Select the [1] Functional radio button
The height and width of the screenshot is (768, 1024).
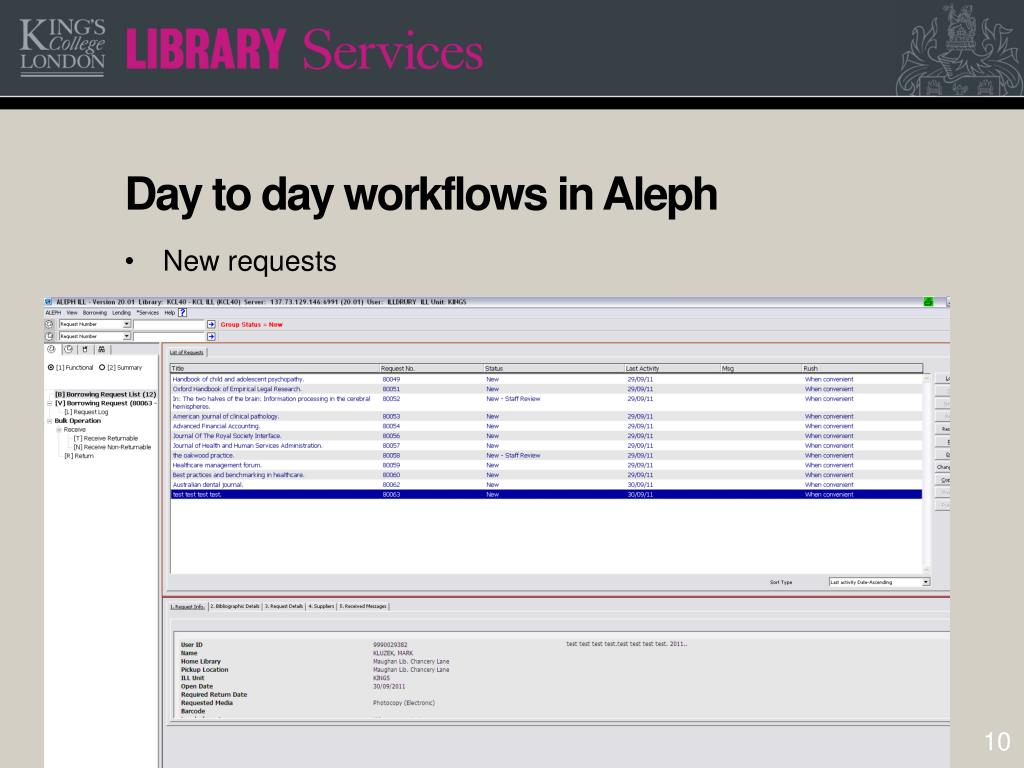coord(51,368)
